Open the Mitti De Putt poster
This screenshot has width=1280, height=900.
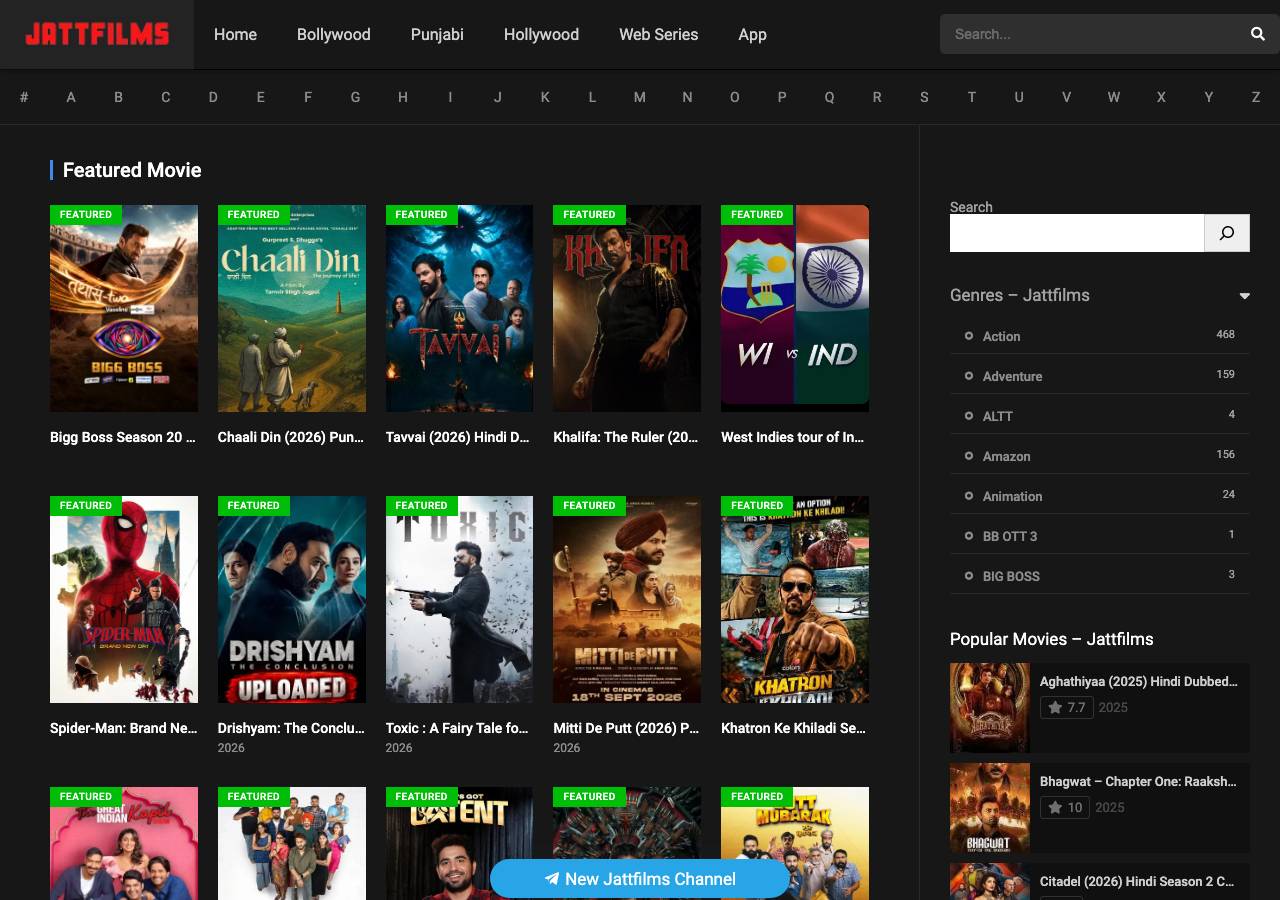[627, 599]
